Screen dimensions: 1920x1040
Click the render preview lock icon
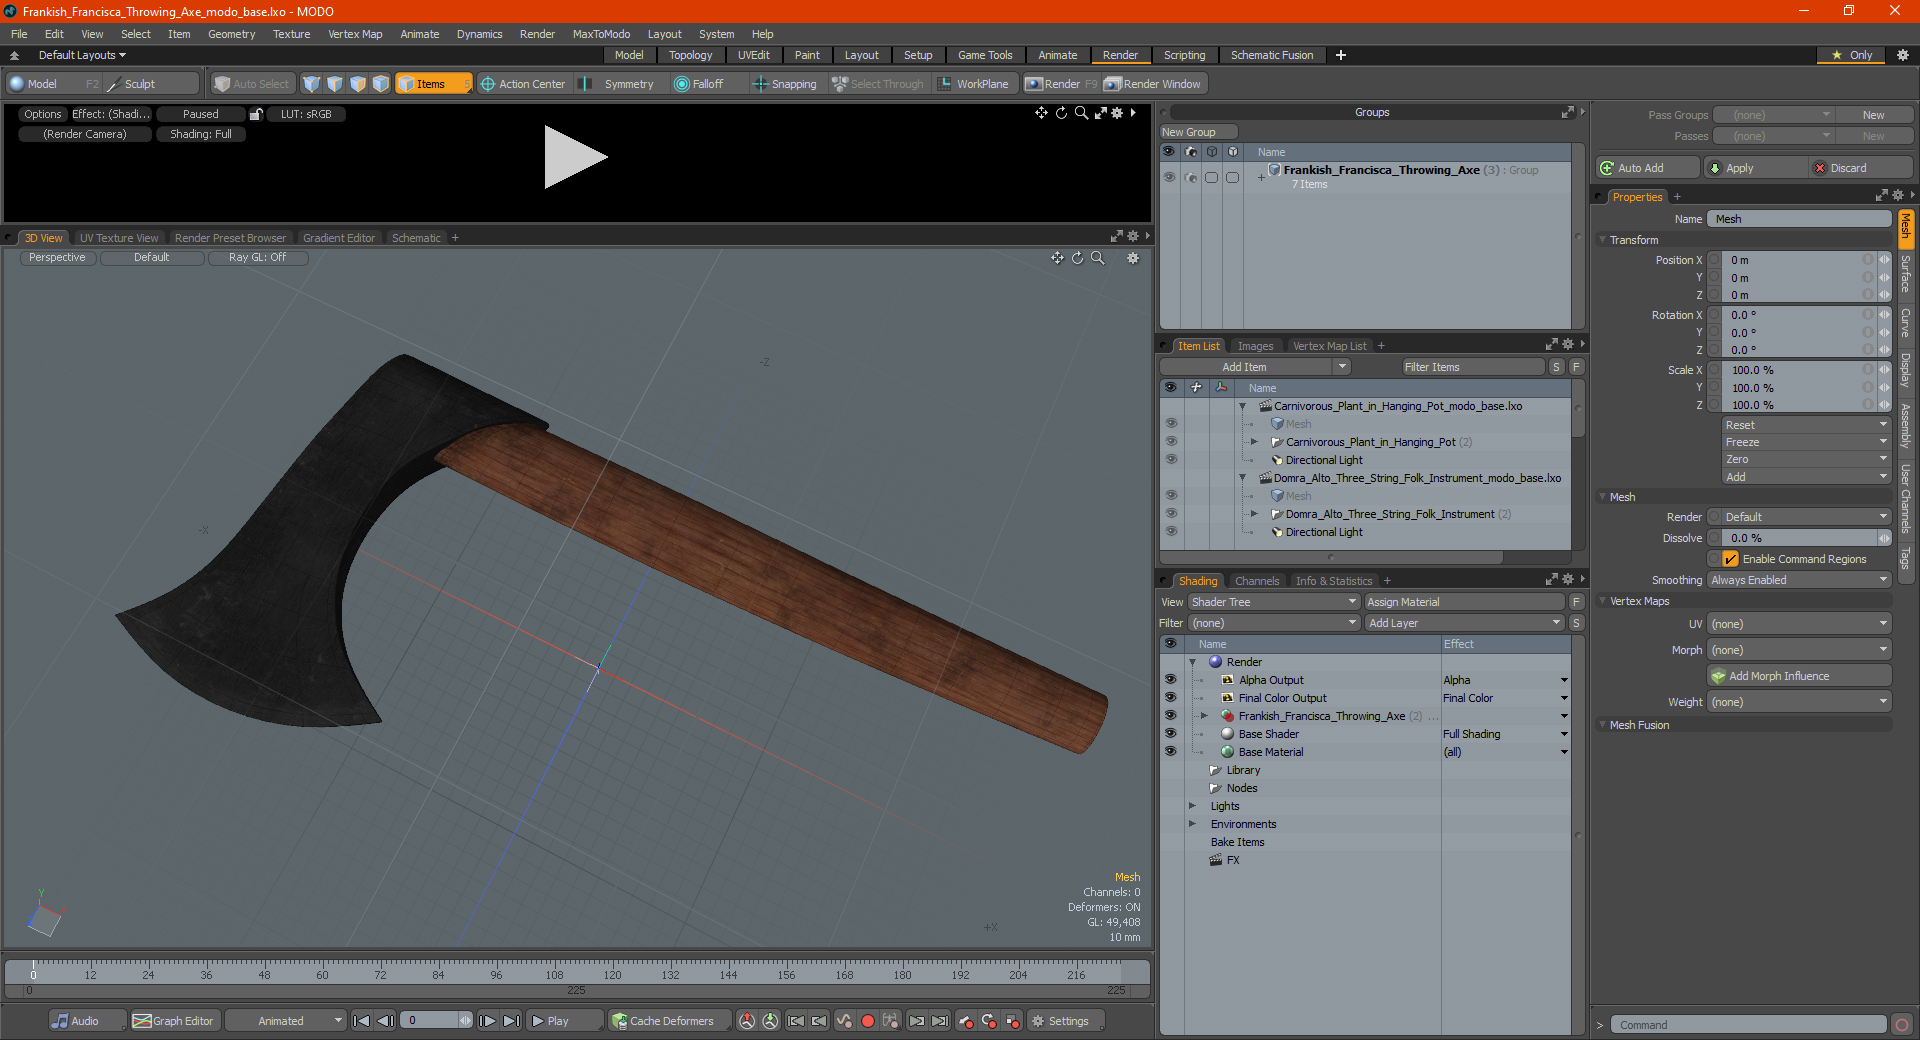point(256,114)
